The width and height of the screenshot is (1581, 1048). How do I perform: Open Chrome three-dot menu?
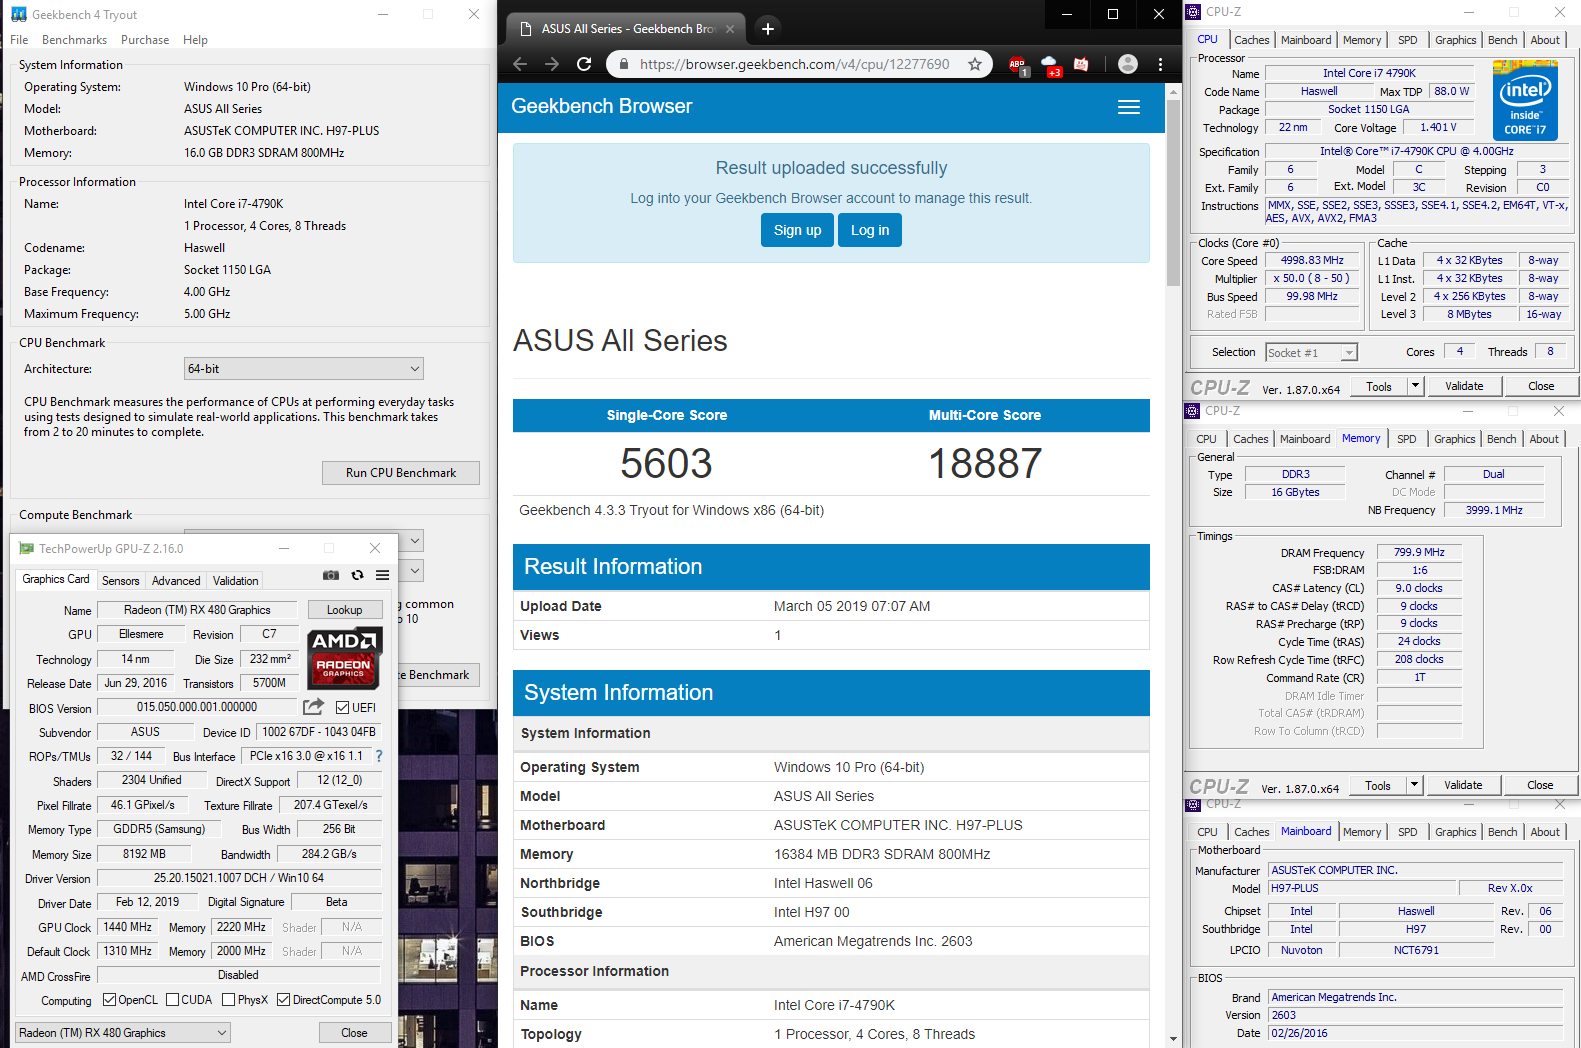1160,64
